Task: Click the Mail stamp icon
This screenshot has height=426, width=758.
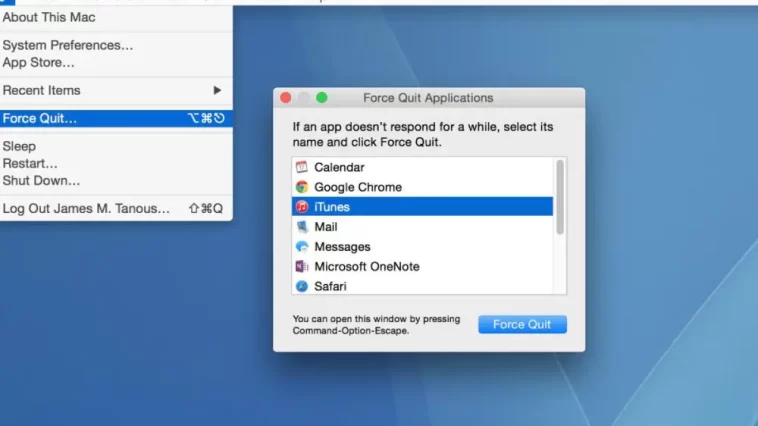Action: (302, 227)
